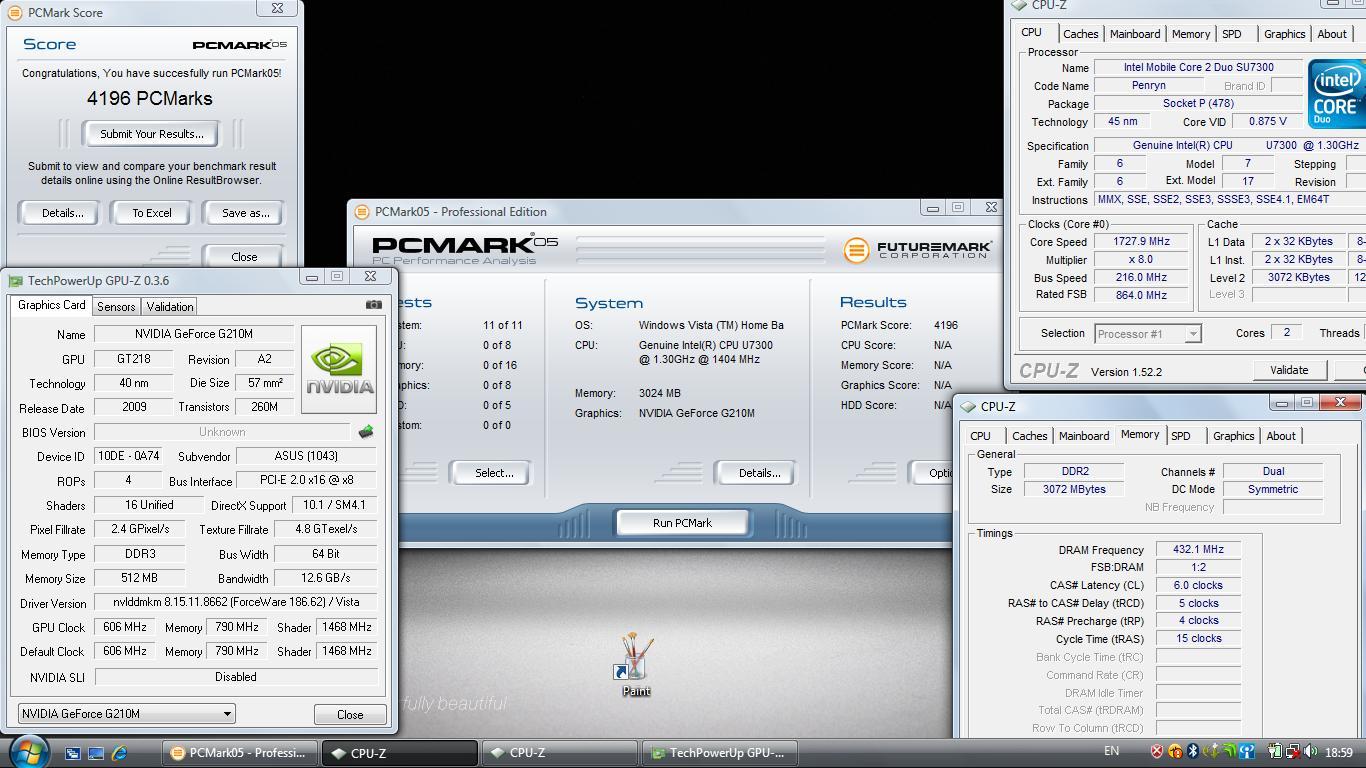
Task: Click the NVIDIA logo in GPU-Z
Action: pyautogui.click(x=339, y=368)
